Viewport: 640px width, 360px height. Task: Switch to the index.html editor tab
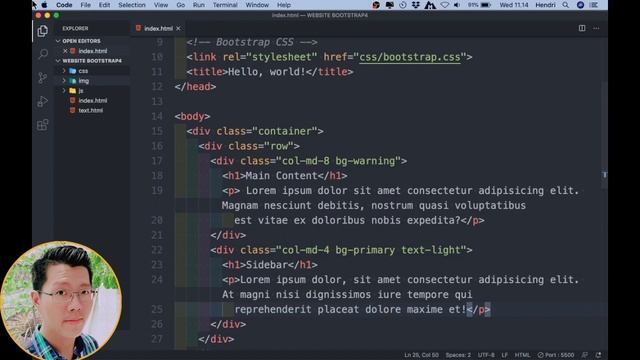[x=158, y=29]
